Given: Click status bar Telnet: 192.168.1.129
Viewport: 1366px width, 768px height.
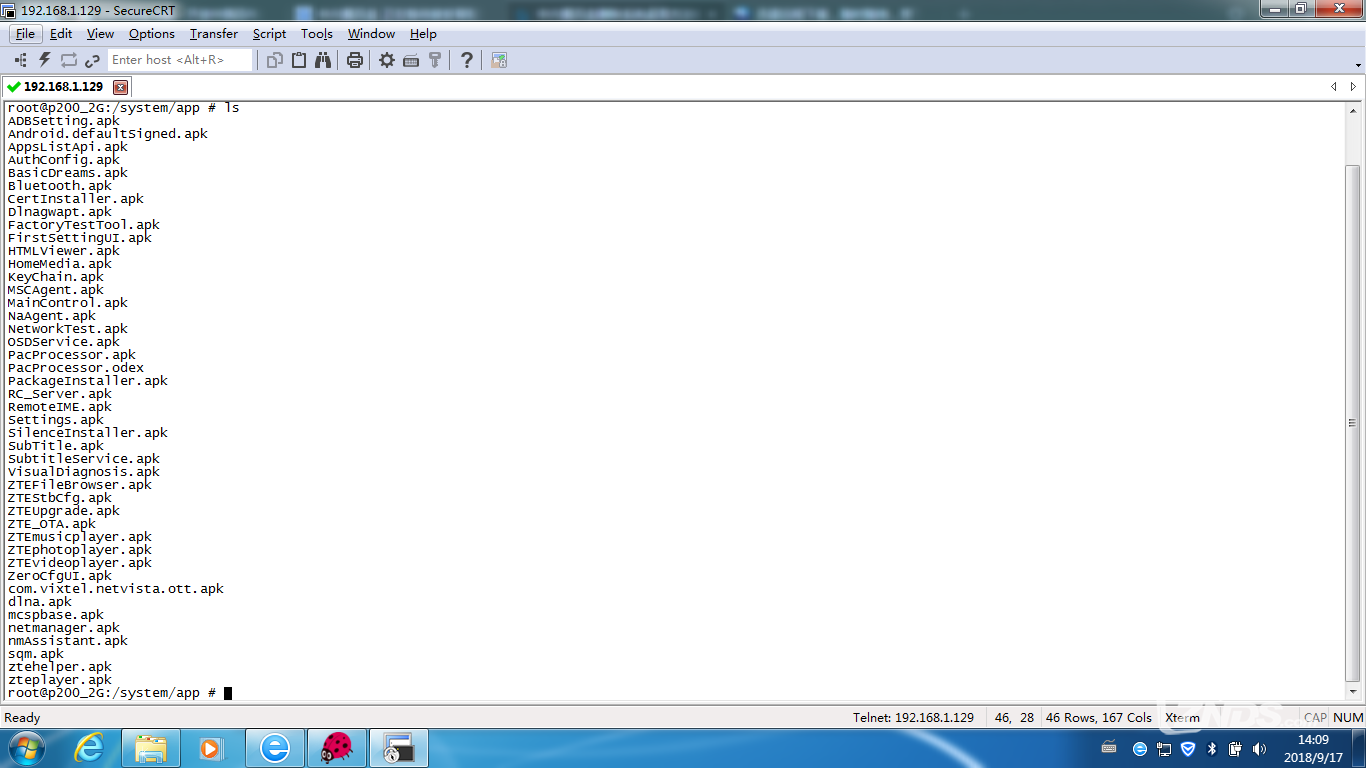Looking at the screenshot, I should [x=913, y=718].
